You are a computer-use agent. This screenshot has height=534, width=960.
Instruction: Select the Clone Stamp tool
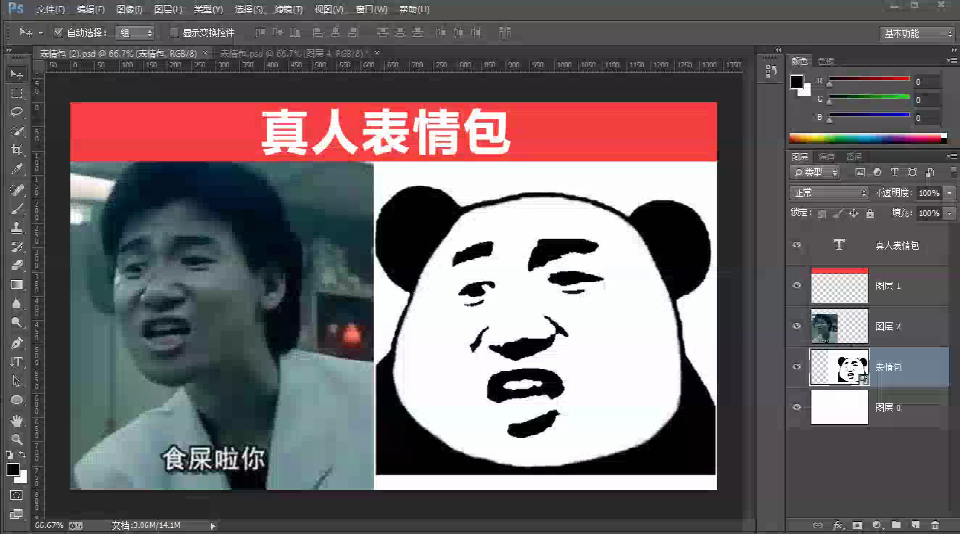[x=17, y=228]
